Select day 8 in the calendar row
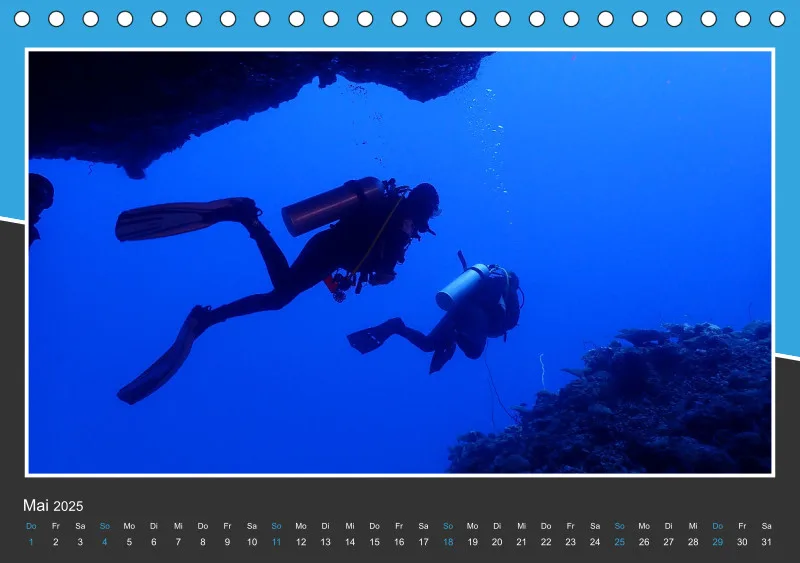 coord(203,542)
